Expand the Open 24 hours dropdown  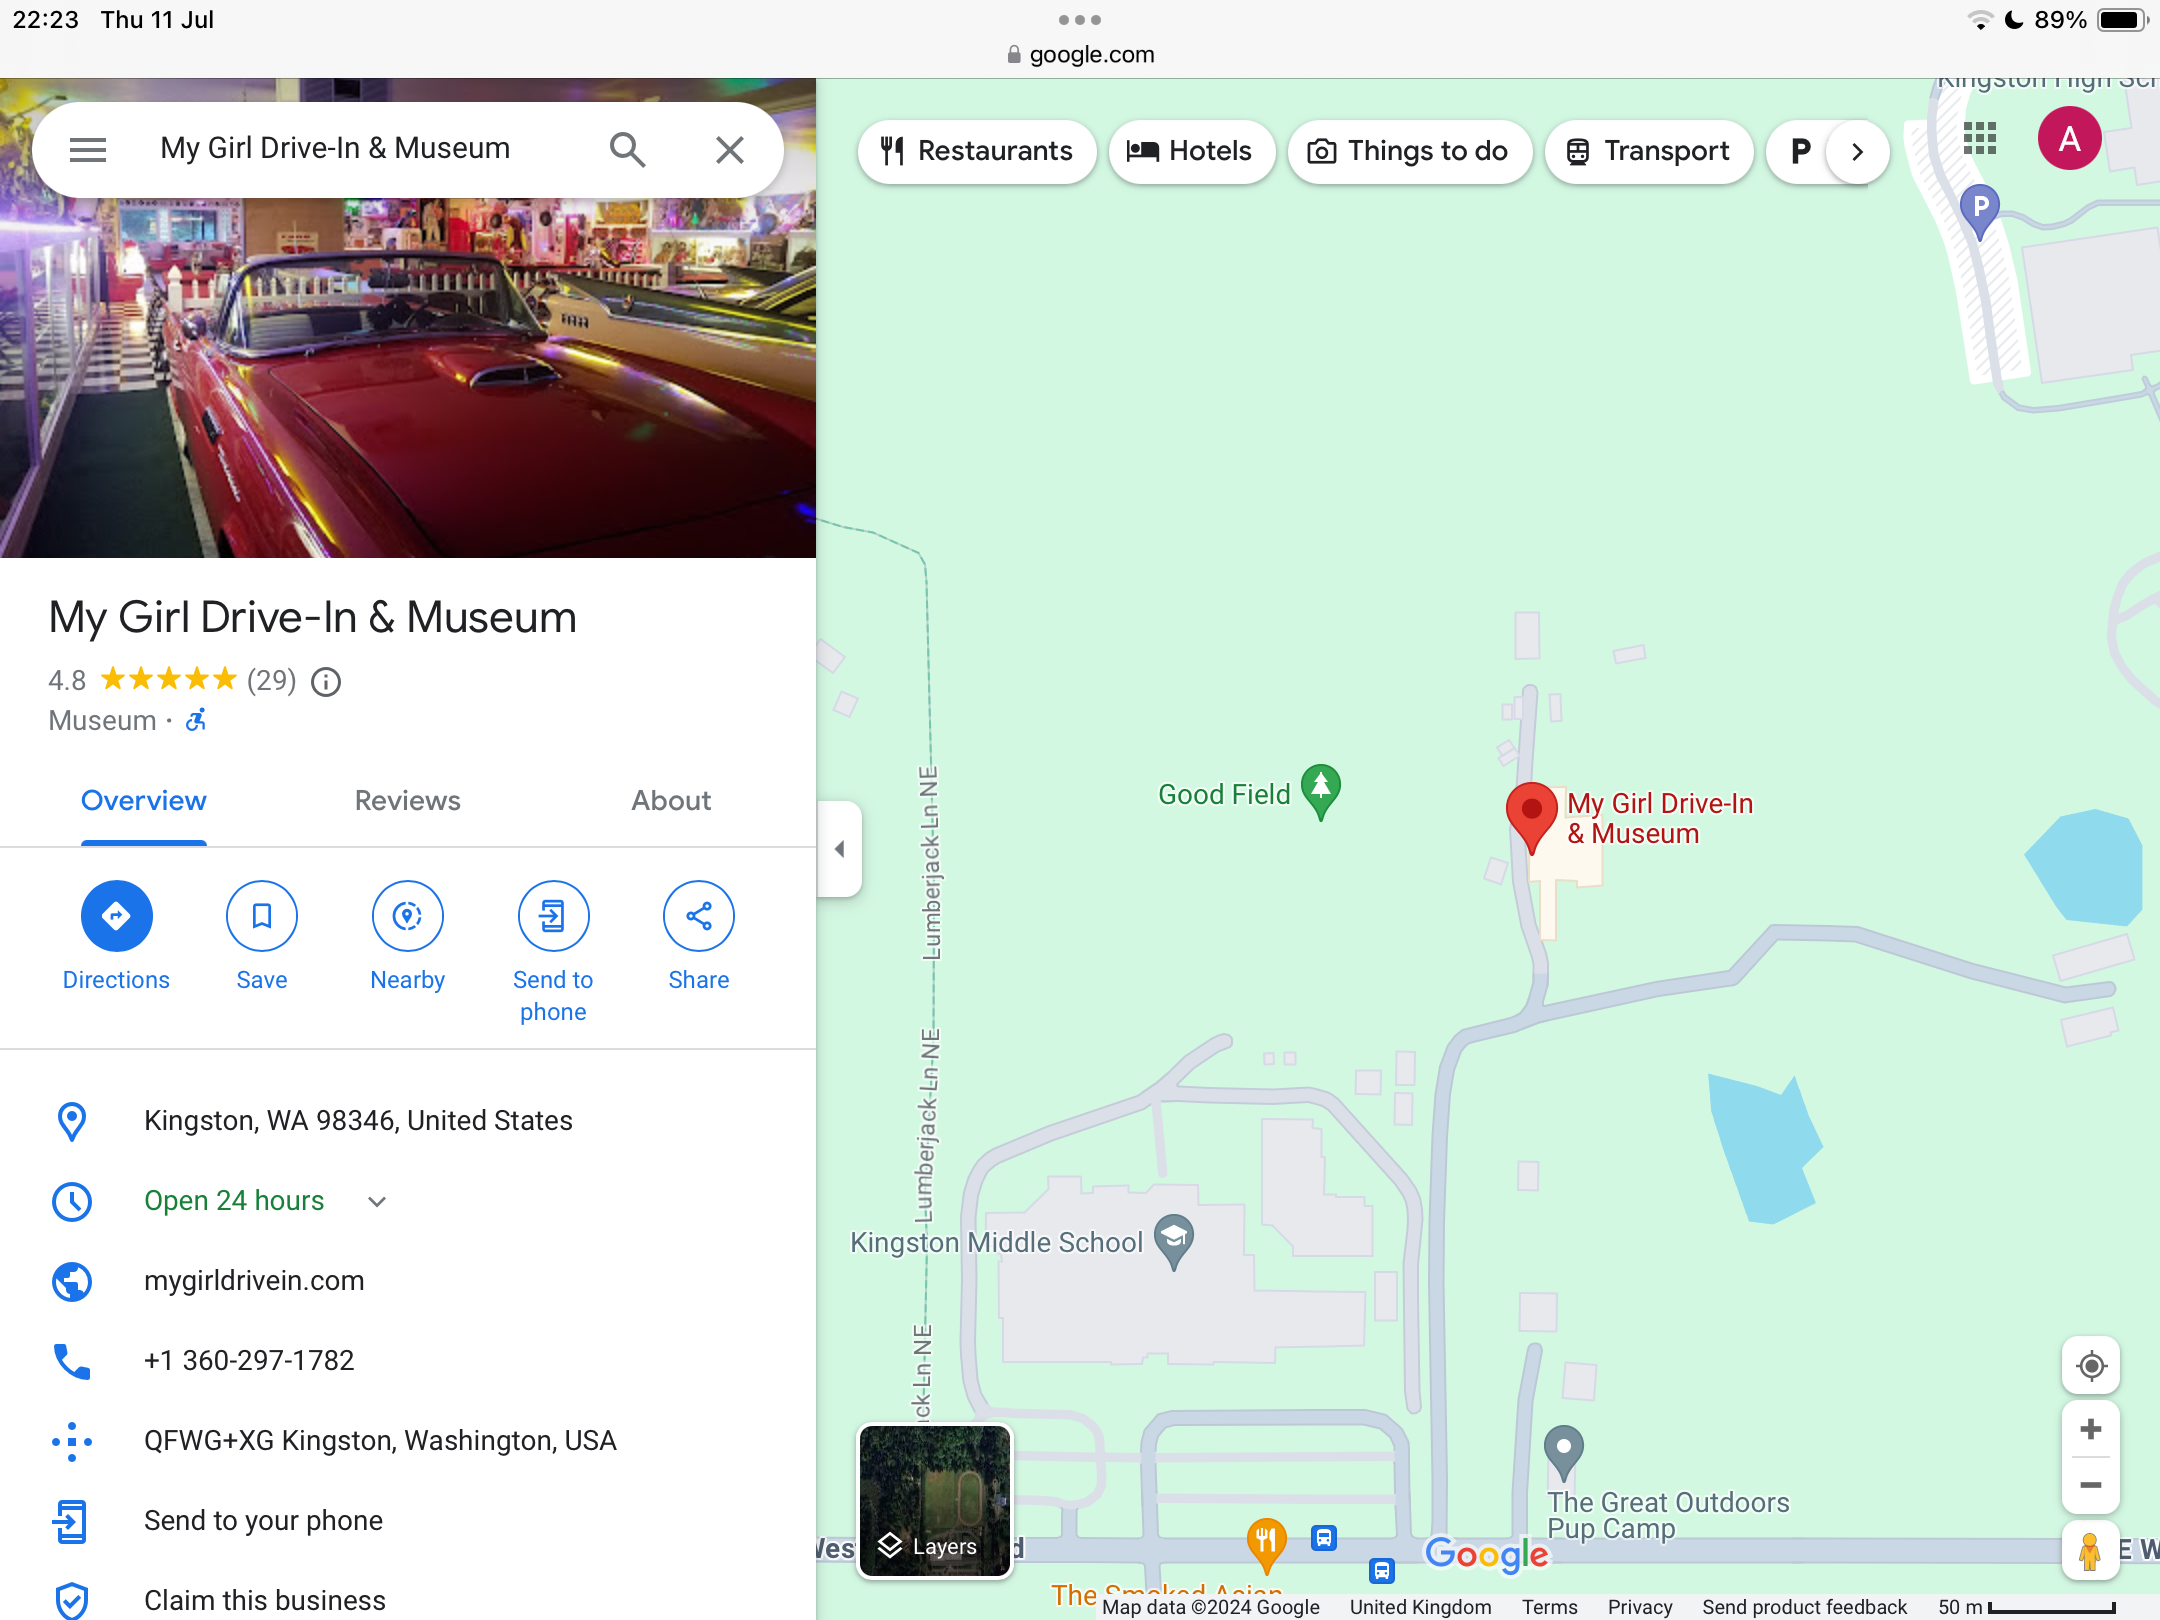tap(377, 1201)
